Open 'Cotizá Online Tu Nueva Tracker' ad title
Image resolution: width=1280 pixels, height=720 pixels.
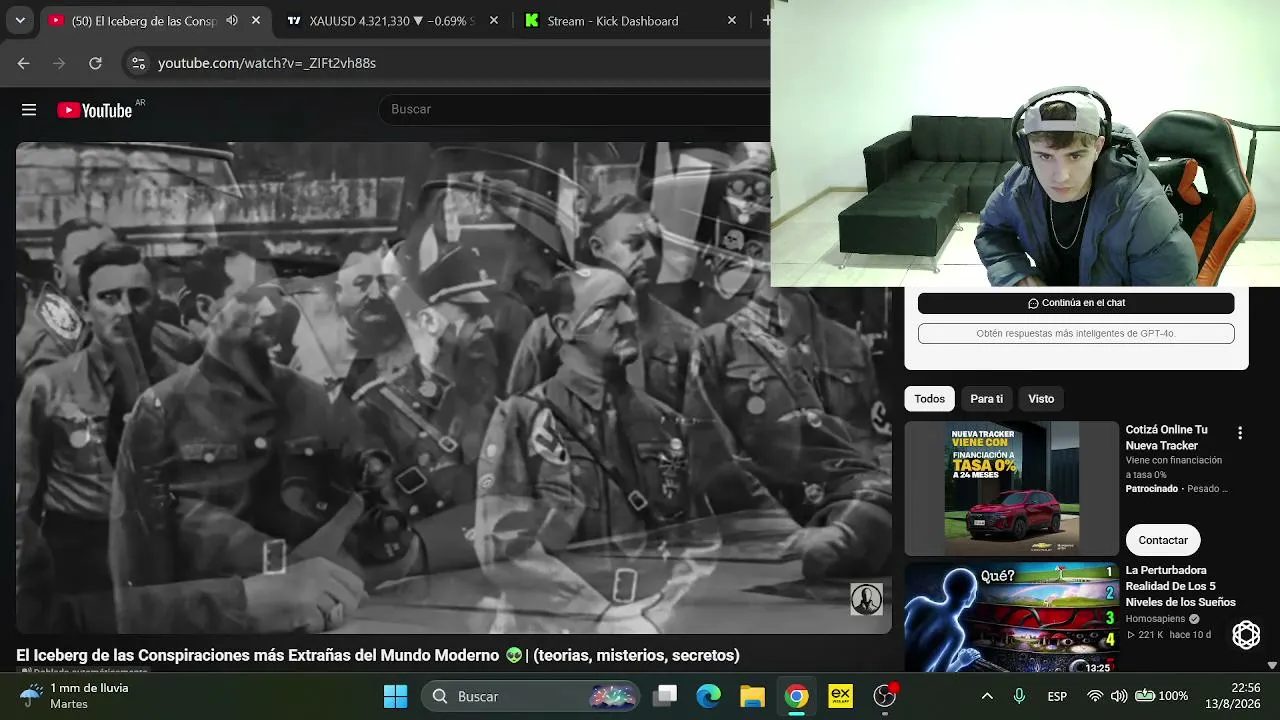tap(1167, 437)
